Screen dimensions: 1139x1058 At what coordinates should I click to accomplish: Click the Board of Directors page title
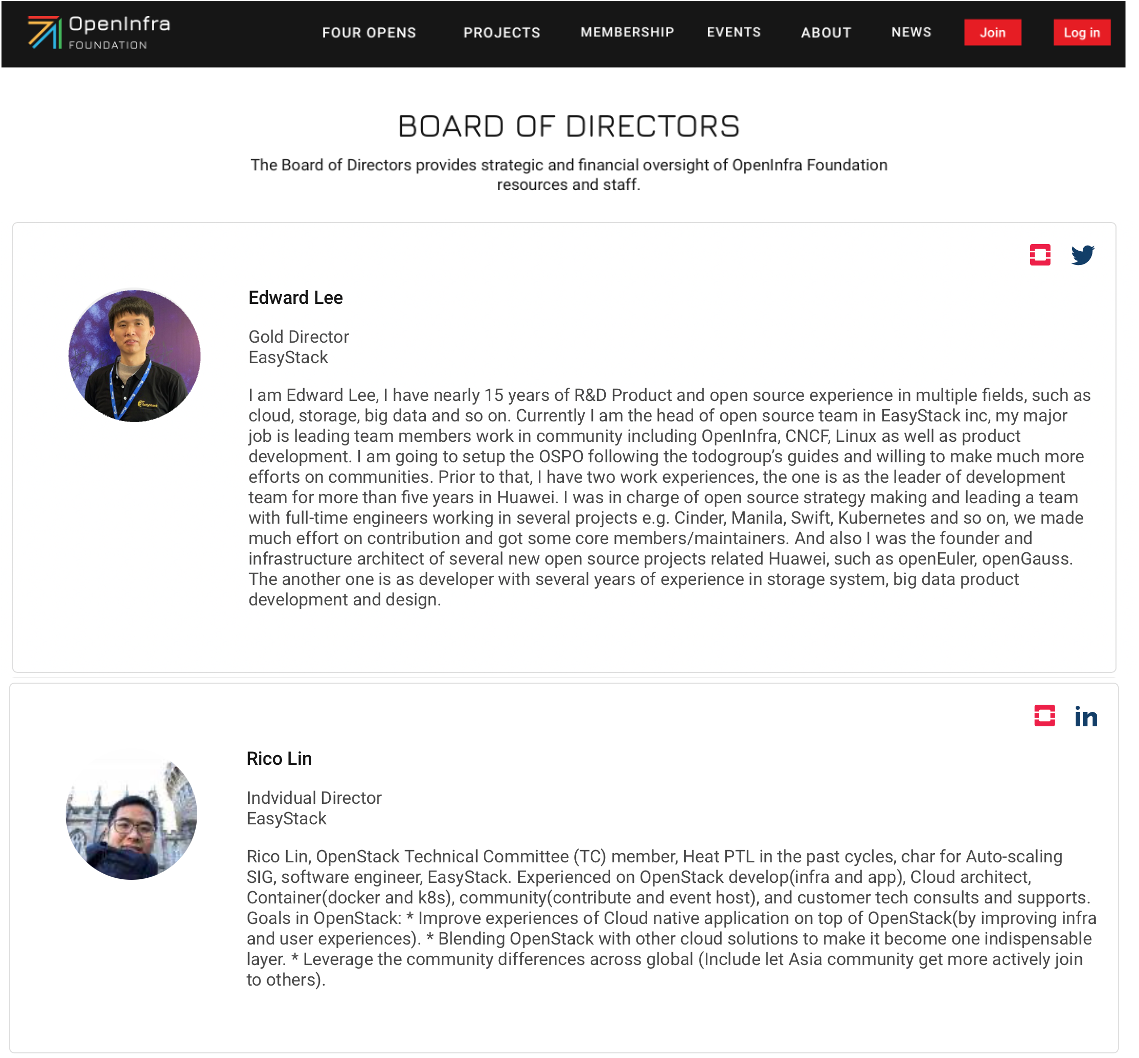click(x=569, y=127)
